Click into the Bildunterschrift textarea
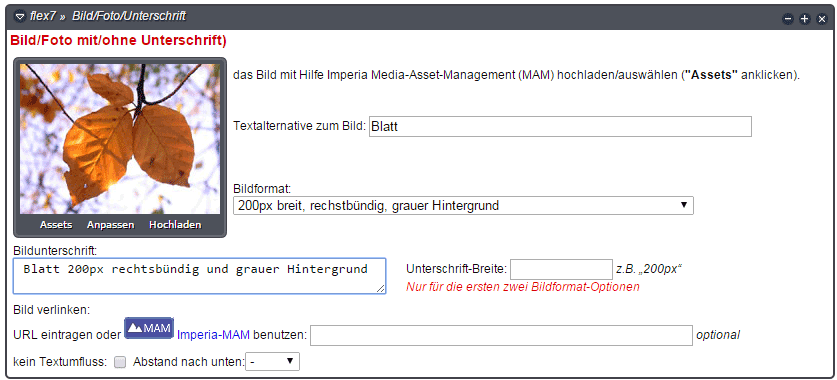The height and width of the screenshot is (380, 837). pyautogui.click(x=200, y=276)
